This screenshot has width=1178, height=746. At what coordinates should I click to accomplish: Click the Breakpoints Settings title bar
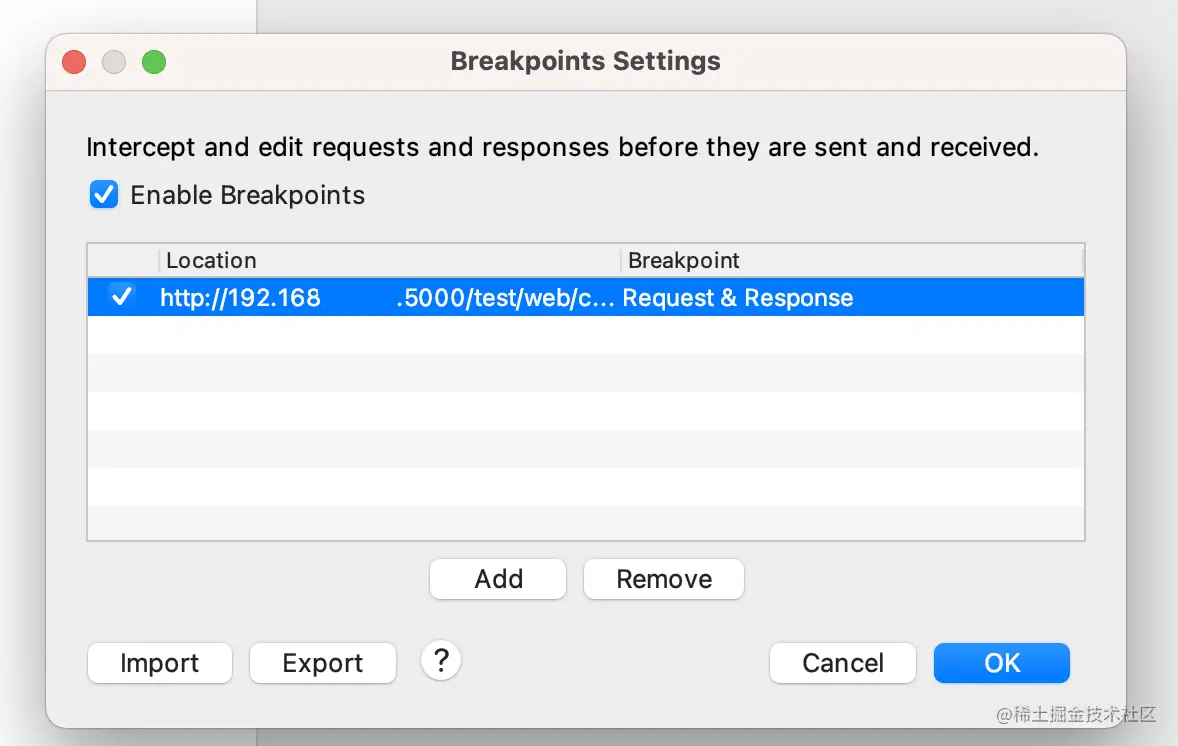(x=585, y=62)
